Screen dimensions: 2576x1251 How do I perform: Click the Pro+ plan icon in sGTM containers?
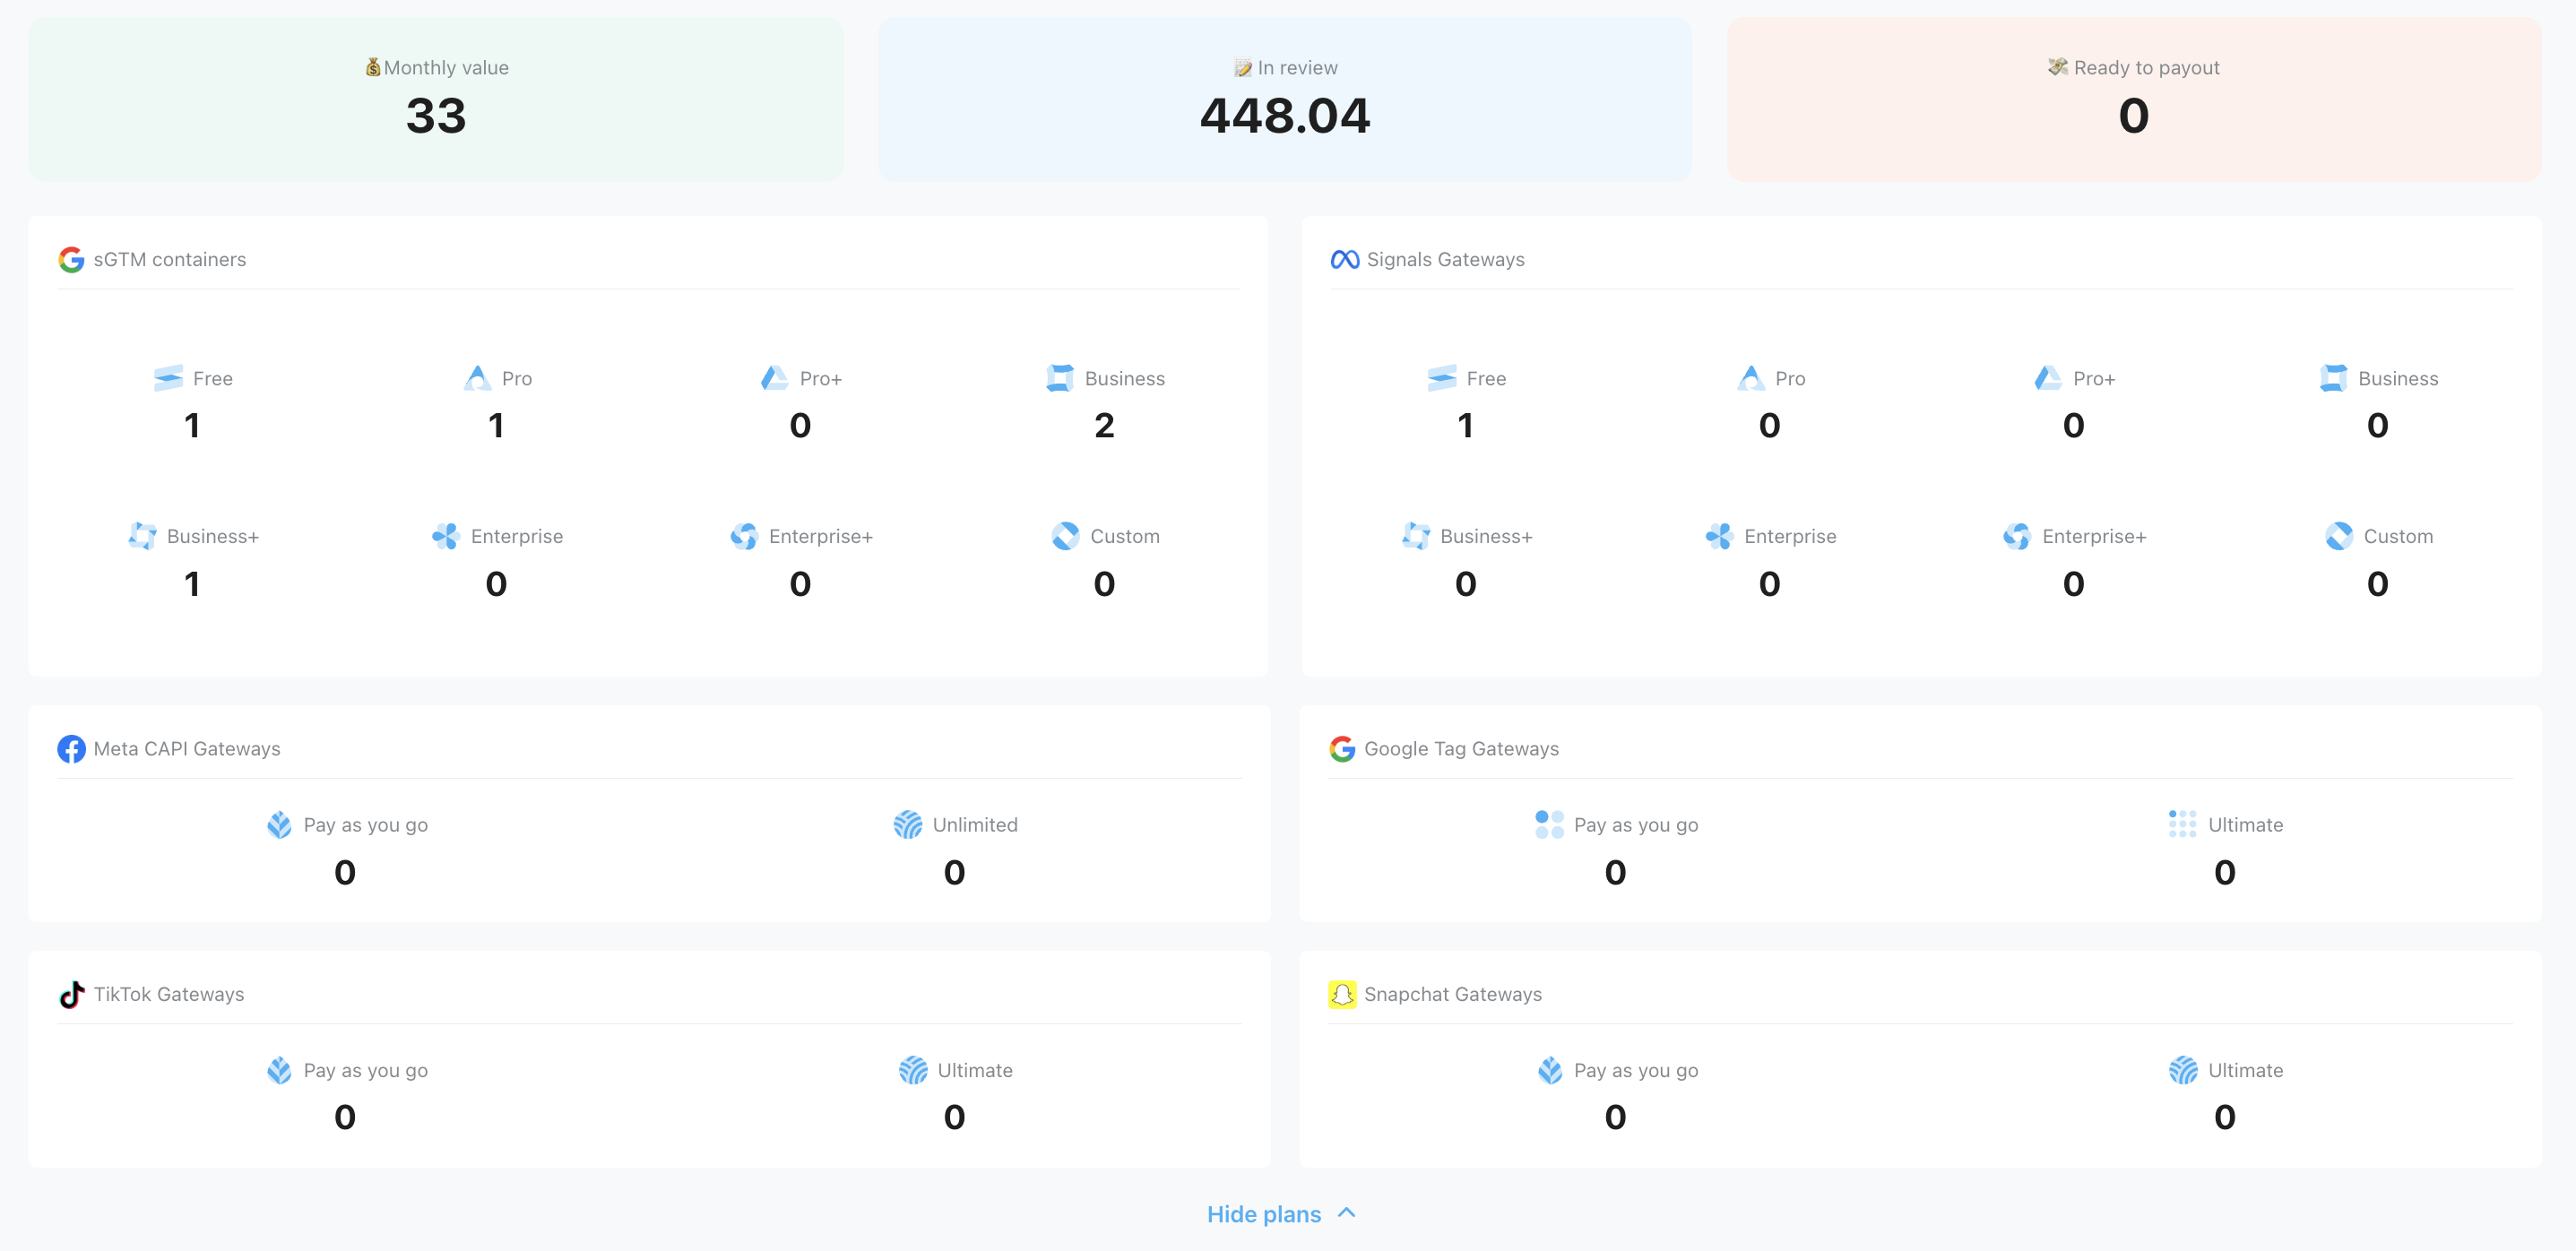coord(775,378)
